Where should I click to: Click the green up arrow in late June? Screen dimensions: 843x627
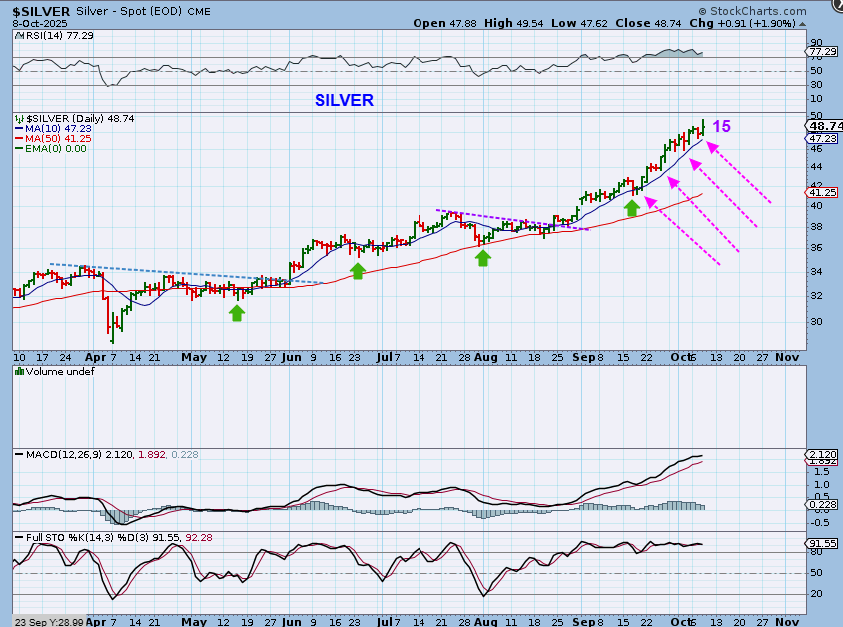click(358, 270)
